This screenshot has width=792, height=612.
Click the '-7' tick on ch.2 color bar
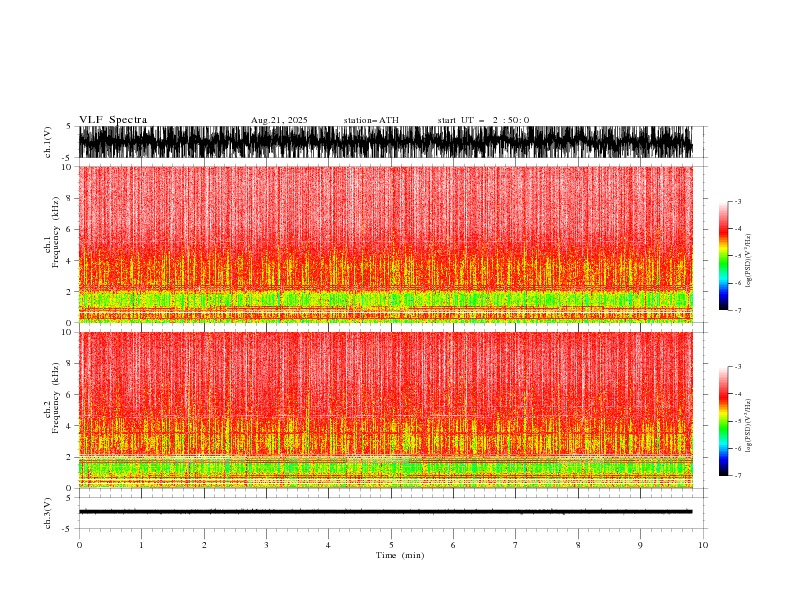coord(738,476)
